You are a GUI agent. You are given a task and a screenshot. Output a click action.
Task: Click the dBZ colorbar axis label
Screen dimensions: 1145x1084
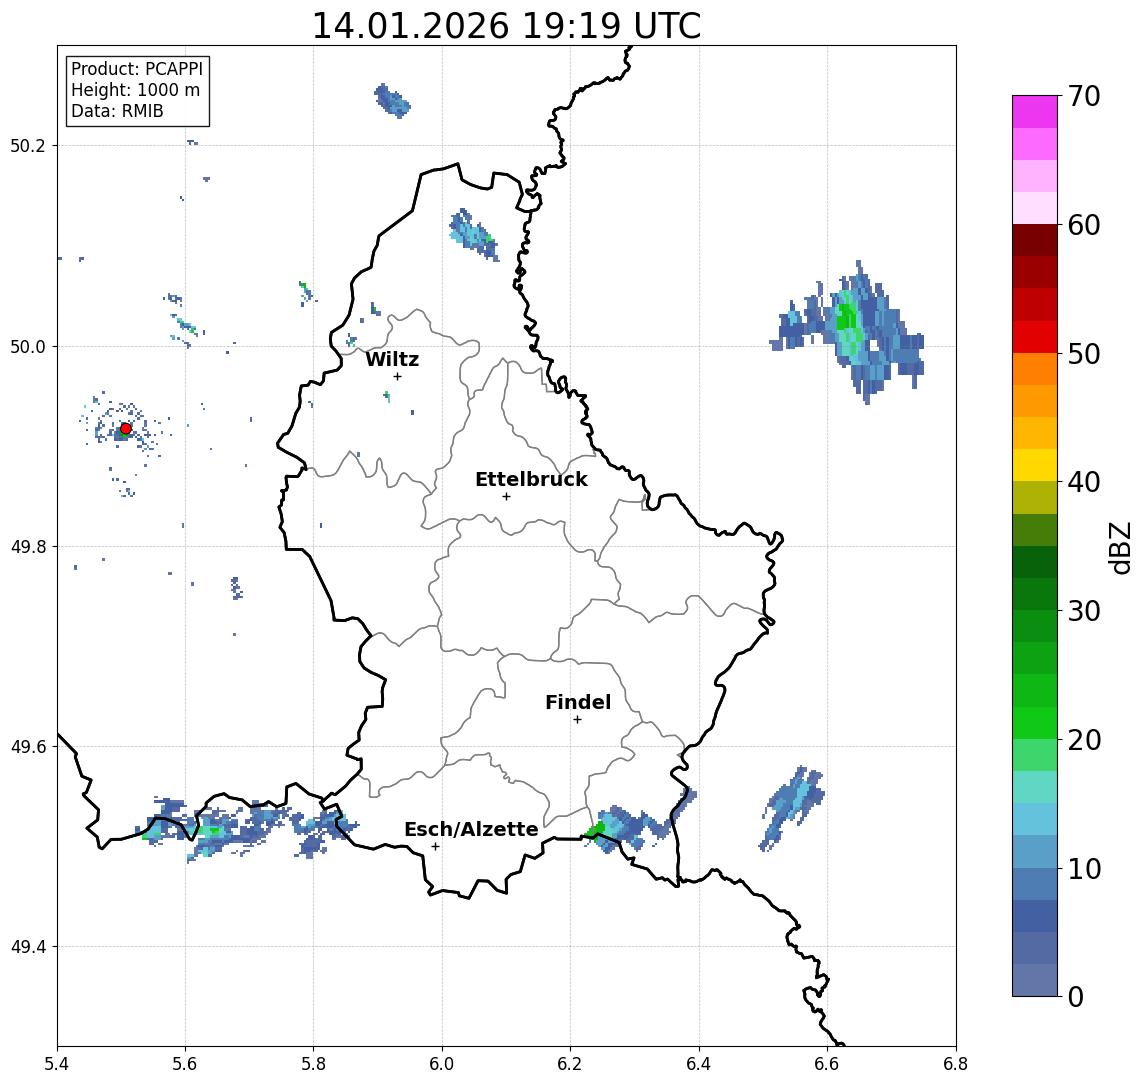[1119, 548]
